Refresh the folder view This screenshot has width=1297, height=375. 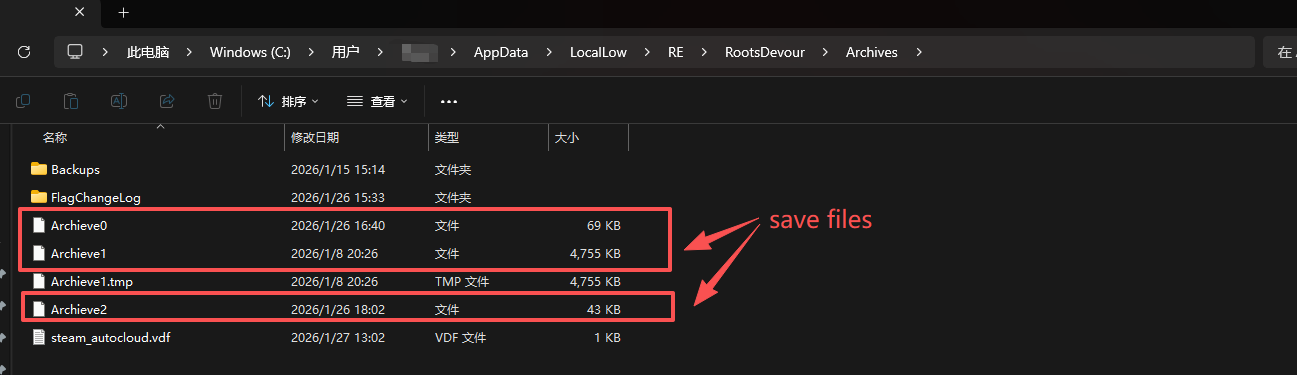pyautogui.click(x=24, y=52)
